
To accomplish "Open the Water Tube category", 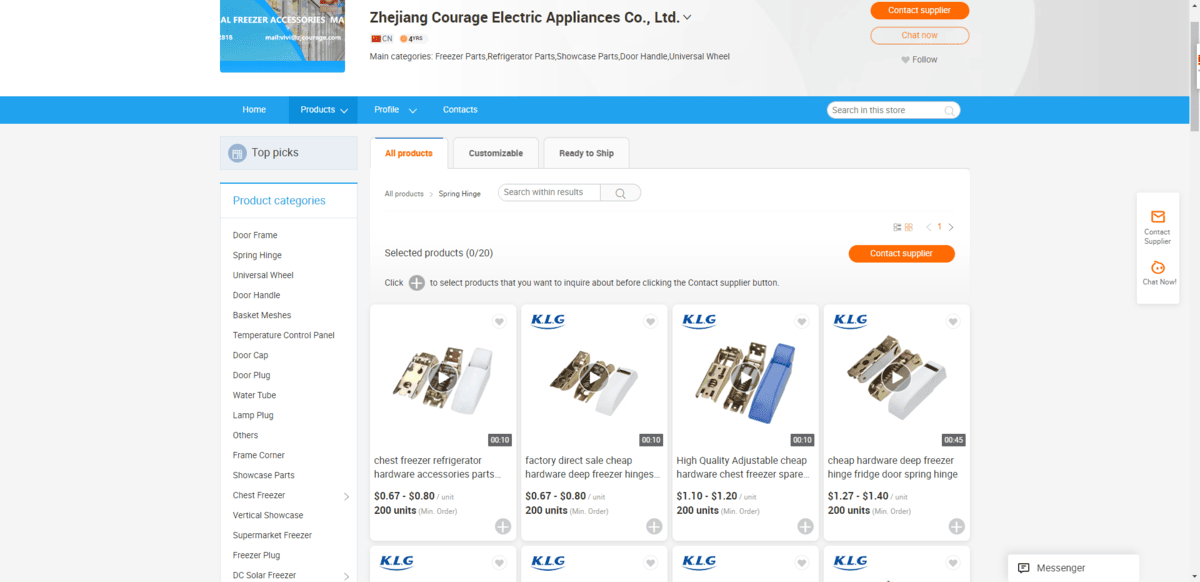I will point(254,396).
